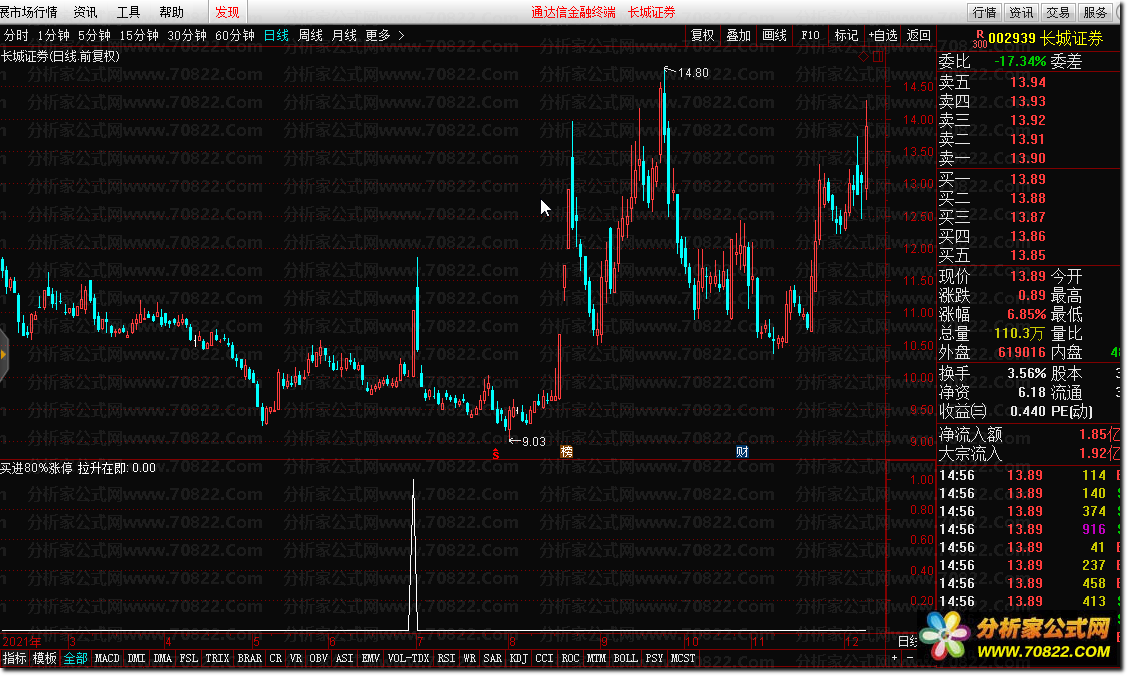Apply the OBV indicator
1129x676 pixels.
tap(319, 658)
